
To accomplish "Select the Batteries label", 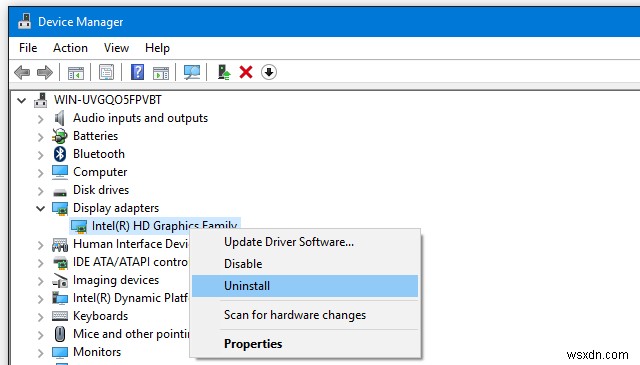I will tap(96, 136).
